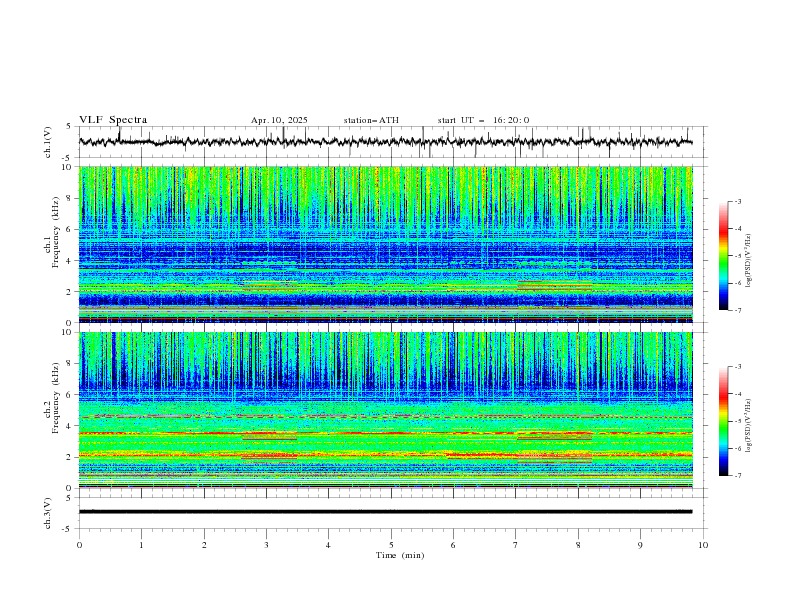Click the ch.1 spectrogram plot area

click(x=386, y=244)
